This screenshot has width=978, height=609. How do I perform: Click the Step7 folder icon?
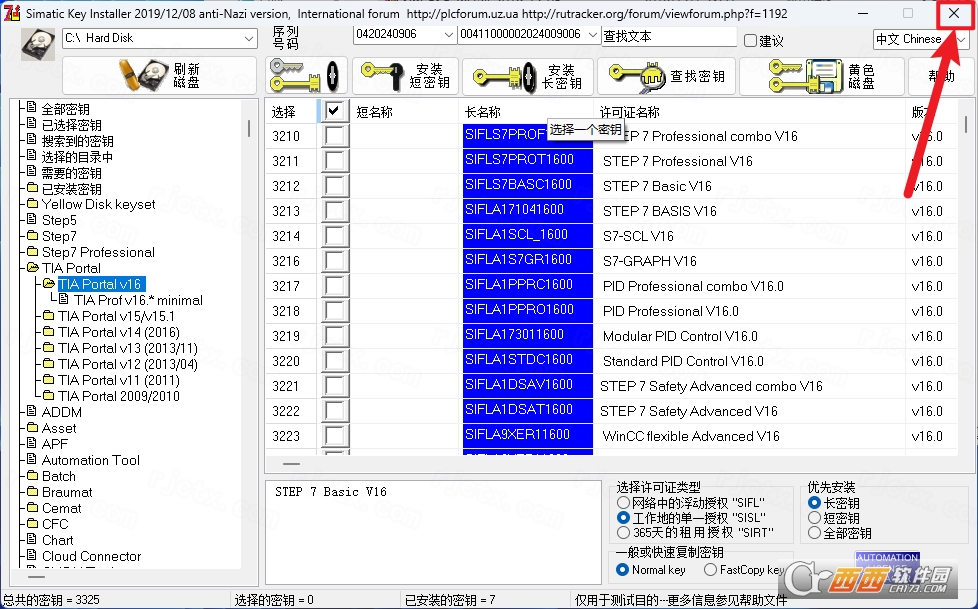coord(32,236)
